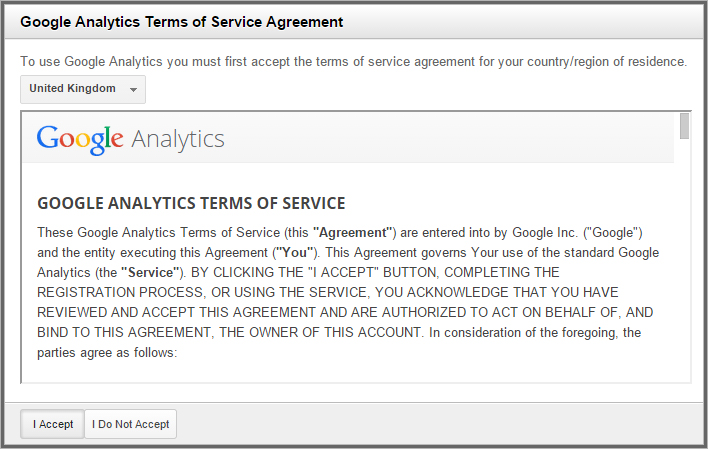This screenshot has width=708, height=449.
Task: Click "parties agree as follows:" line
Action: pyautogui.click(x=107, y=352)
